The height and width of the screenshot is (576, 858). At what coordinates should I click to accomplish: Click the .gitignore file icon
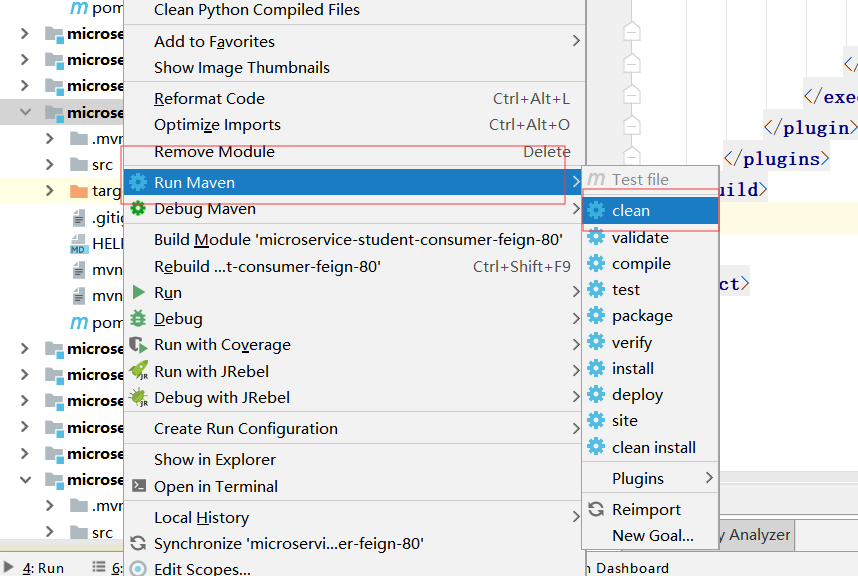click(79, 218)
